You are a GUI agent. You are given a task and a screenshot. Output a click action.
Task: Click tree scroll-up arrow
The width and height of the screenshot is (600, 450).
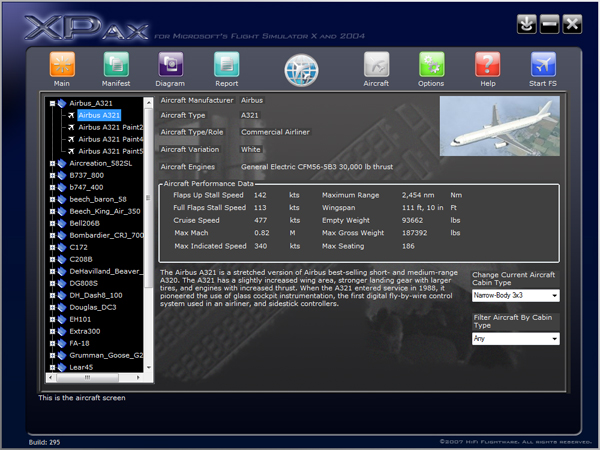tap(148, 103)
